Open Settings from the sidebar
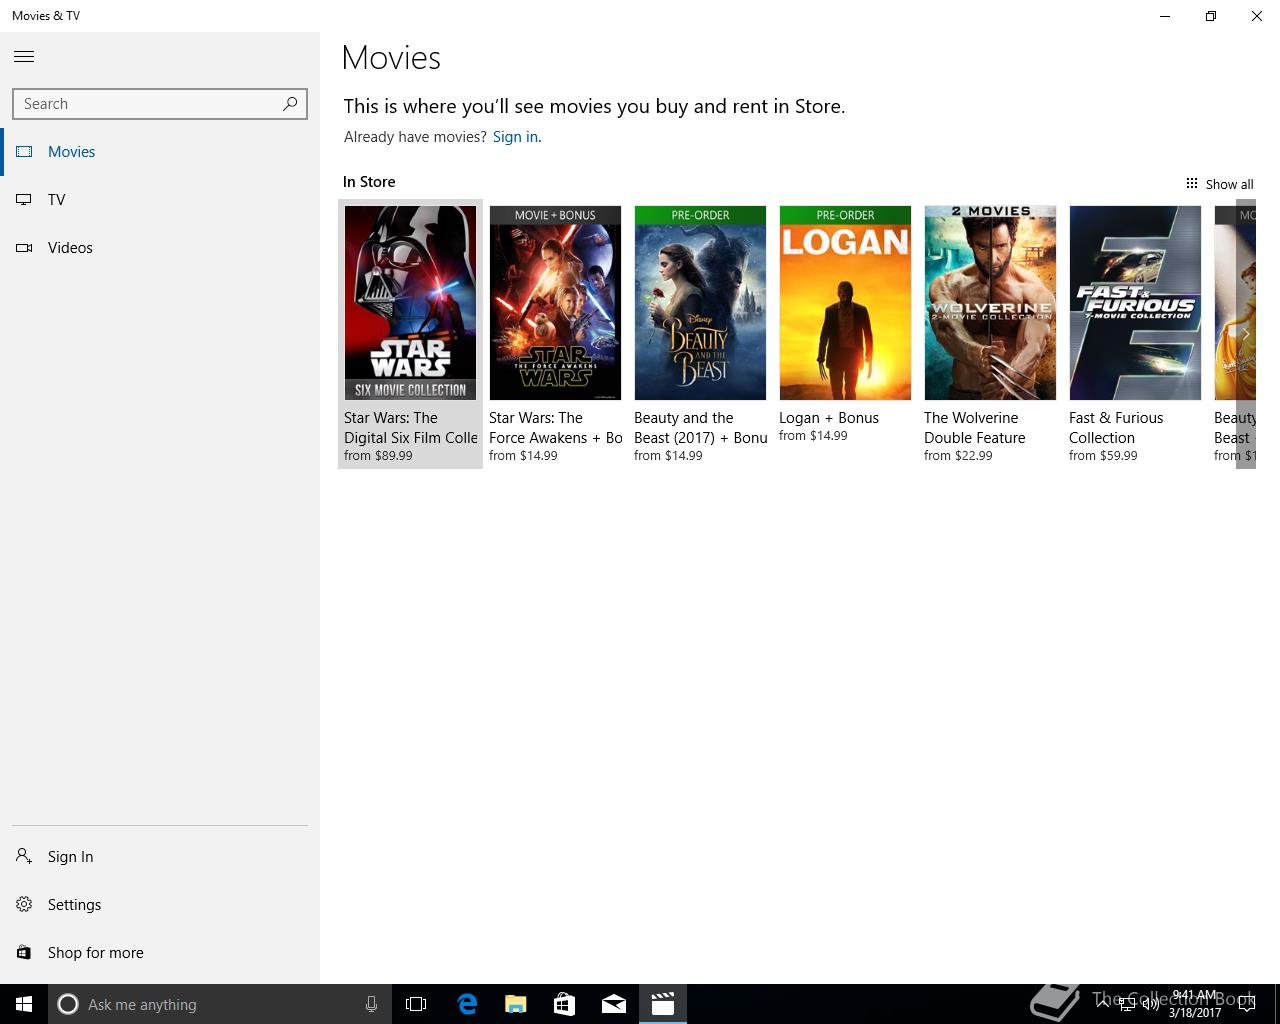The height and width of the screenshot is (1024, 1280). coord(75,905)
